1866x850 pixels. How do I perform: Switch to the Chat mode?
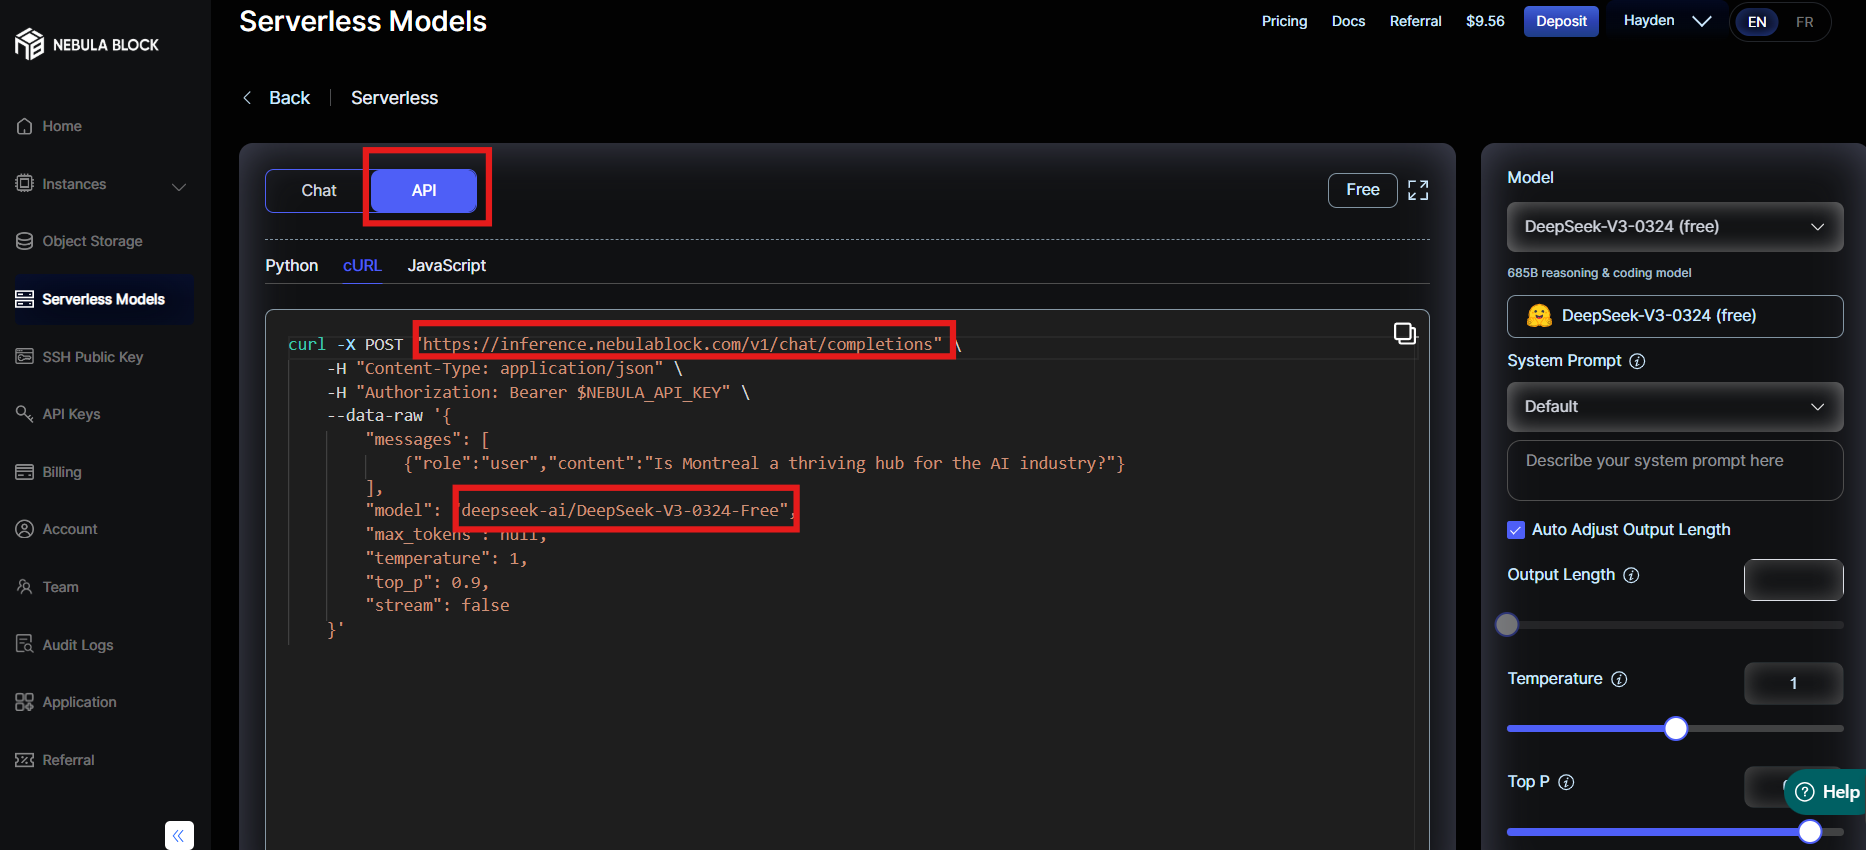click(318, 190)
